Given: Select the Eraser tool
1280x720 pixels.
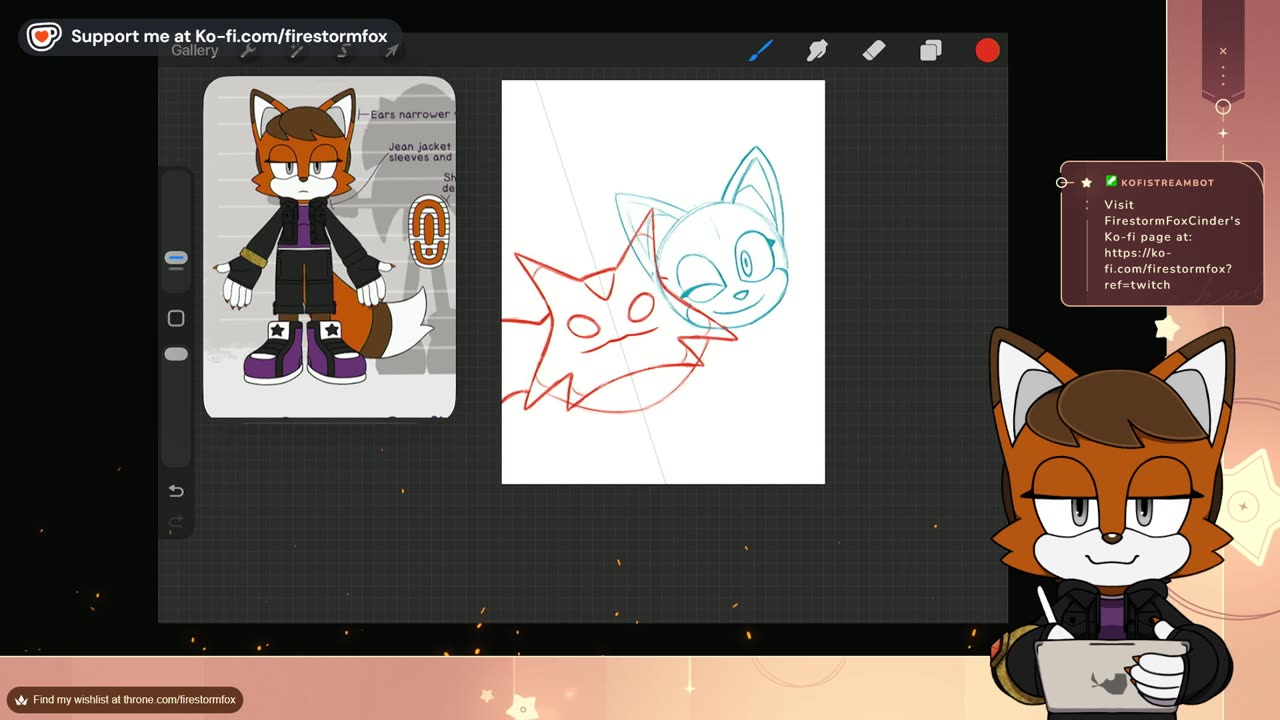Looking at the screenshot, I should pos(874,50).
